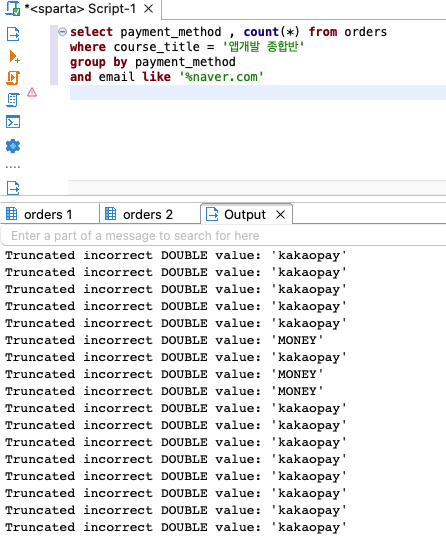Click the script file icon on Script-1 tab
The width and height of the screenshot is (446, 552).
13,8
